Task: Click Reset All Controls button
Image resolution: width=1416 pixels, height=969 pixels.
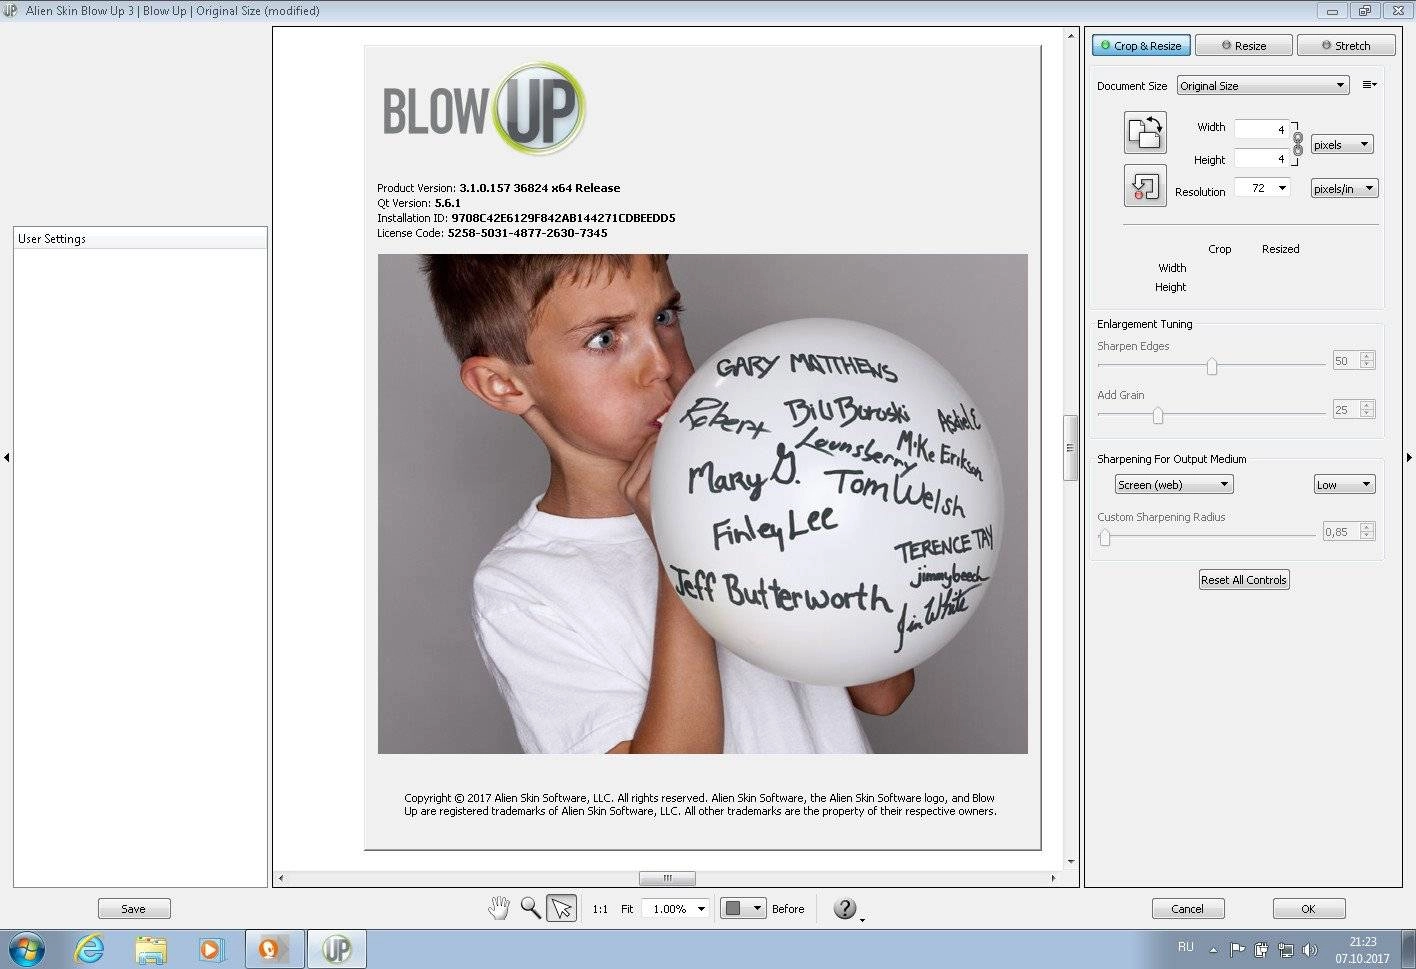Action: [x=1244, y=579]
